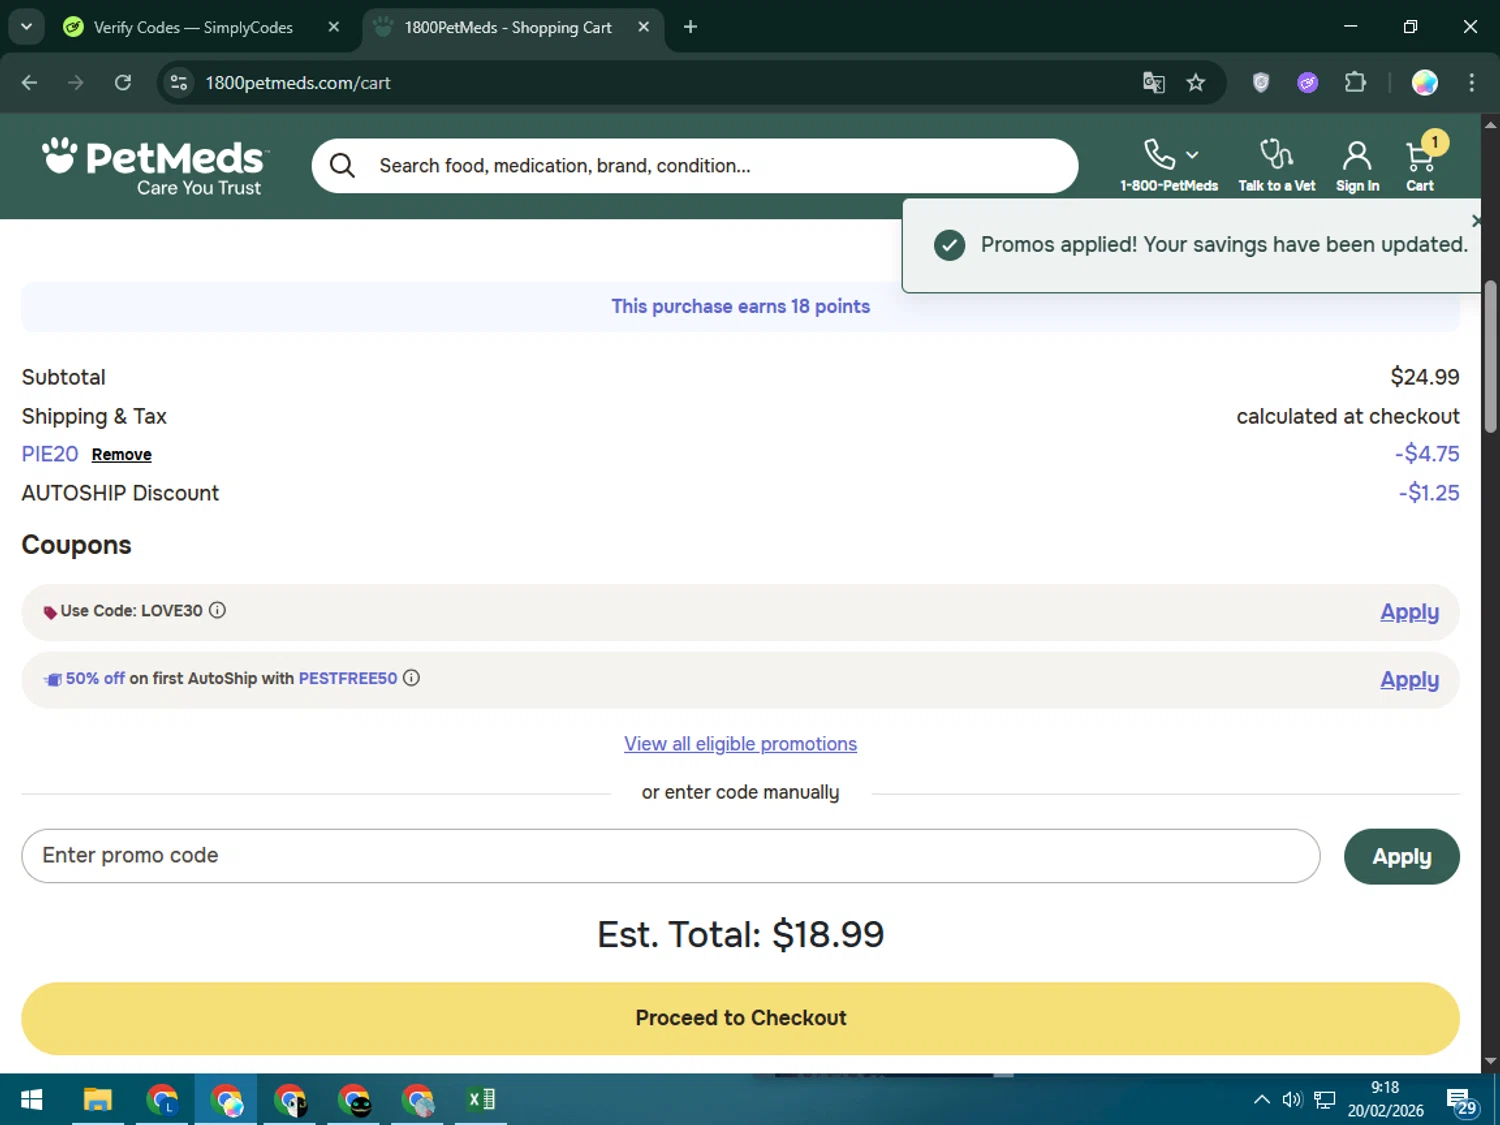The width and height of the screenshot is (1500, 1125).
Task: Apply the LOVE30 coupon
Action: (1409, 612)
